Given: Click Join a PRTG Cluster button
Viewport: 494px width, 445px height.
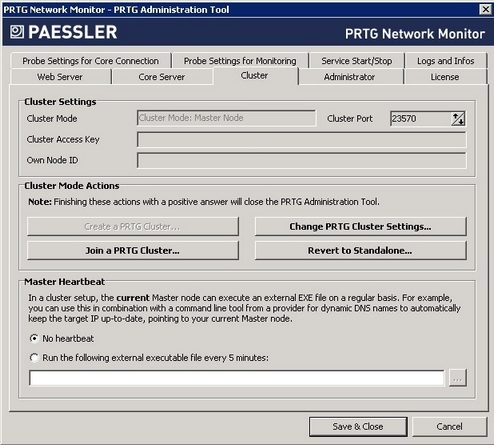Looking at the screenshot, I should click(x=133, y=251).
